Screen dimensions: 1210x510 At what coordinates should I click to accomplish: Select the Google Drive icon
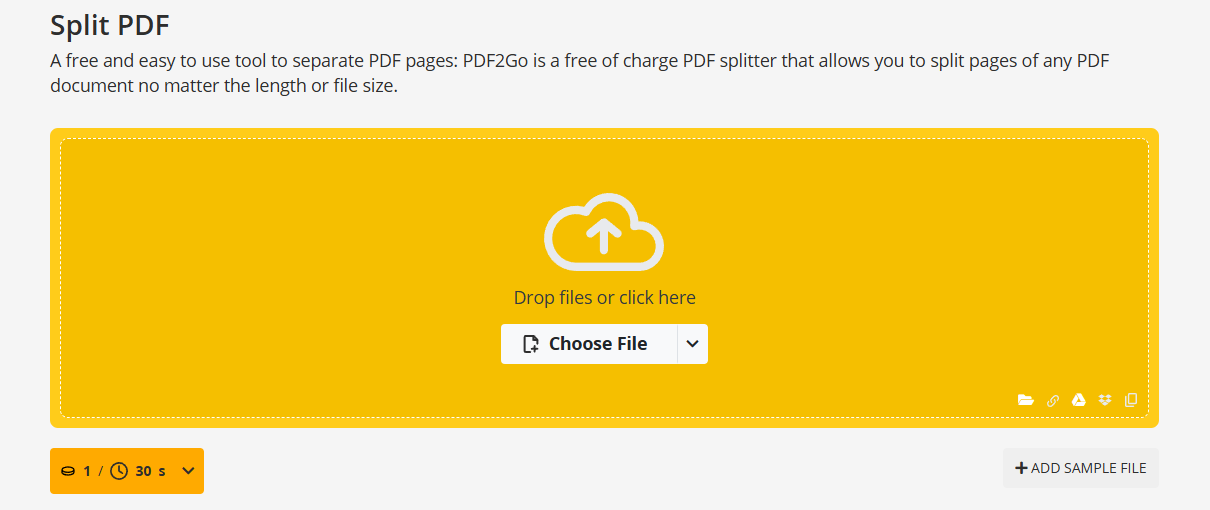[x=1079, y=400]
